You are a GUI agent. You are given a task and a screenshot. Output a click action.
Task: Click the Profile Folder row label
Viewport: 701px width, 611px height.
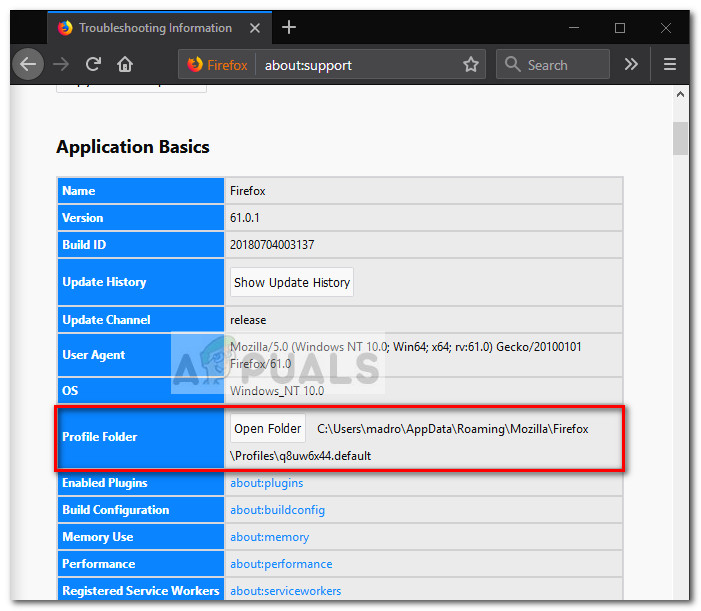tap(100, 437)
